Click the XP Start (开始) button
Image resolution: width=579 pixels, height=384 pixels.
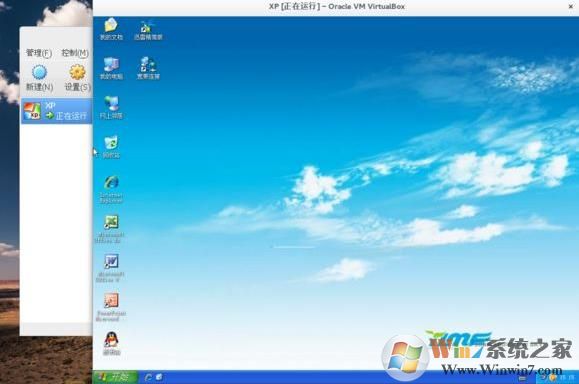click(x=116, y=377)
